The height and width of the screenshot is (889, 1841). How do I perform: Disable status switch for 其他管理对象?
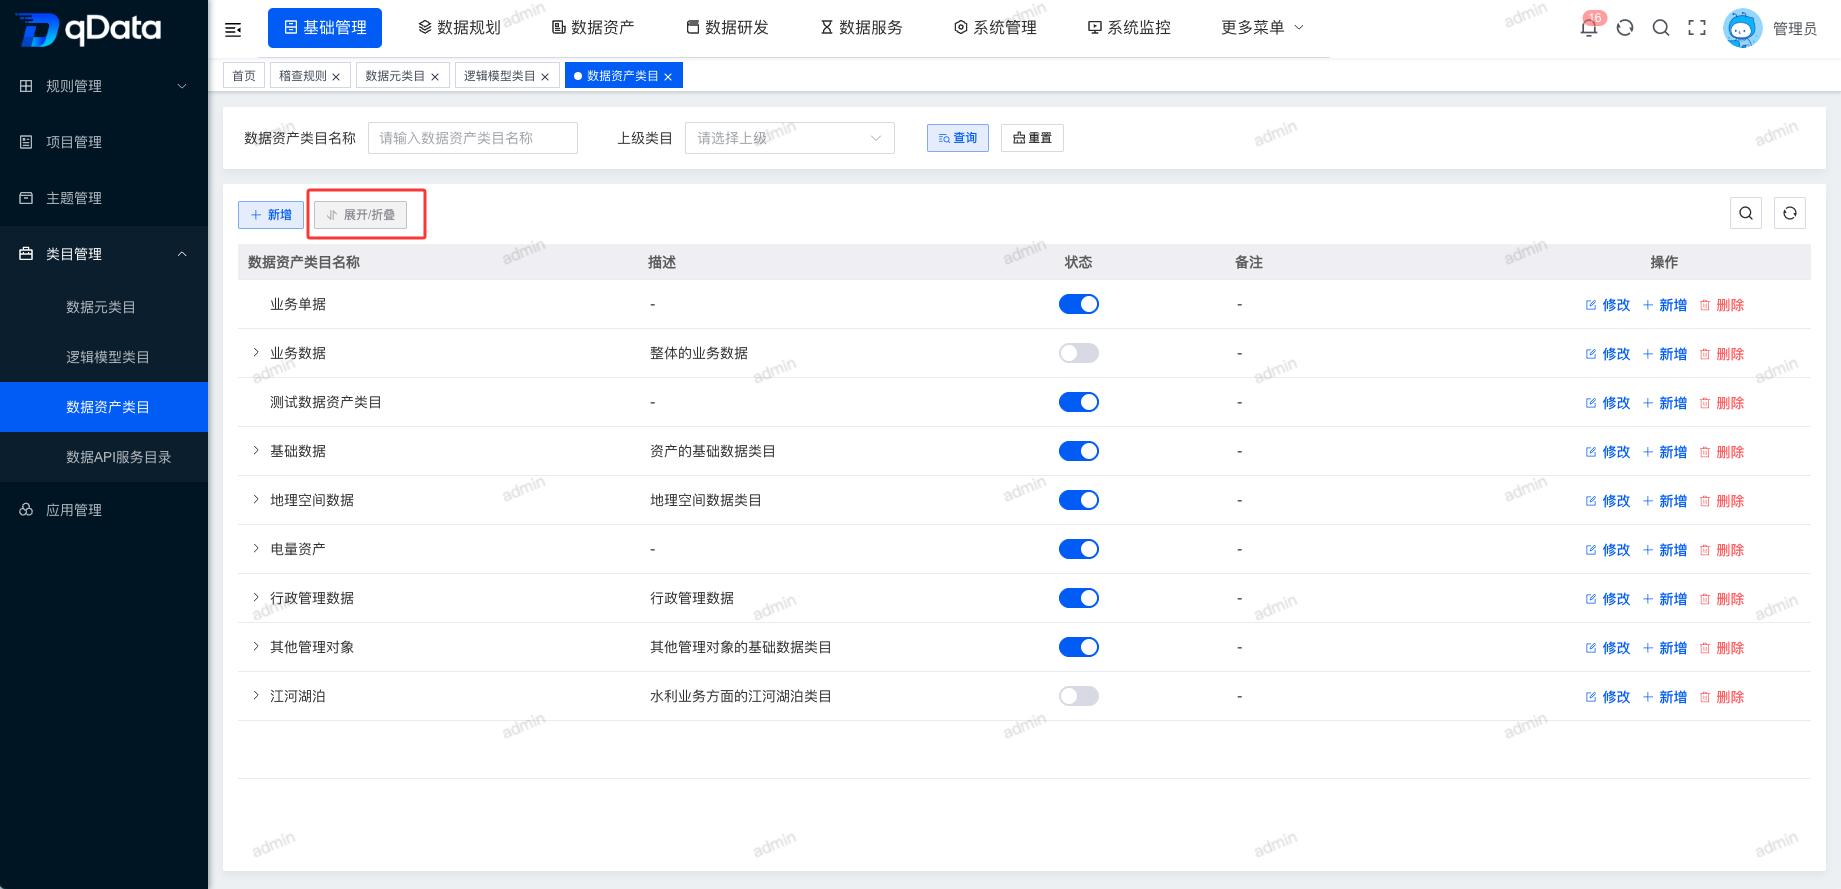pyautogui.click(x=1079, y=647)
